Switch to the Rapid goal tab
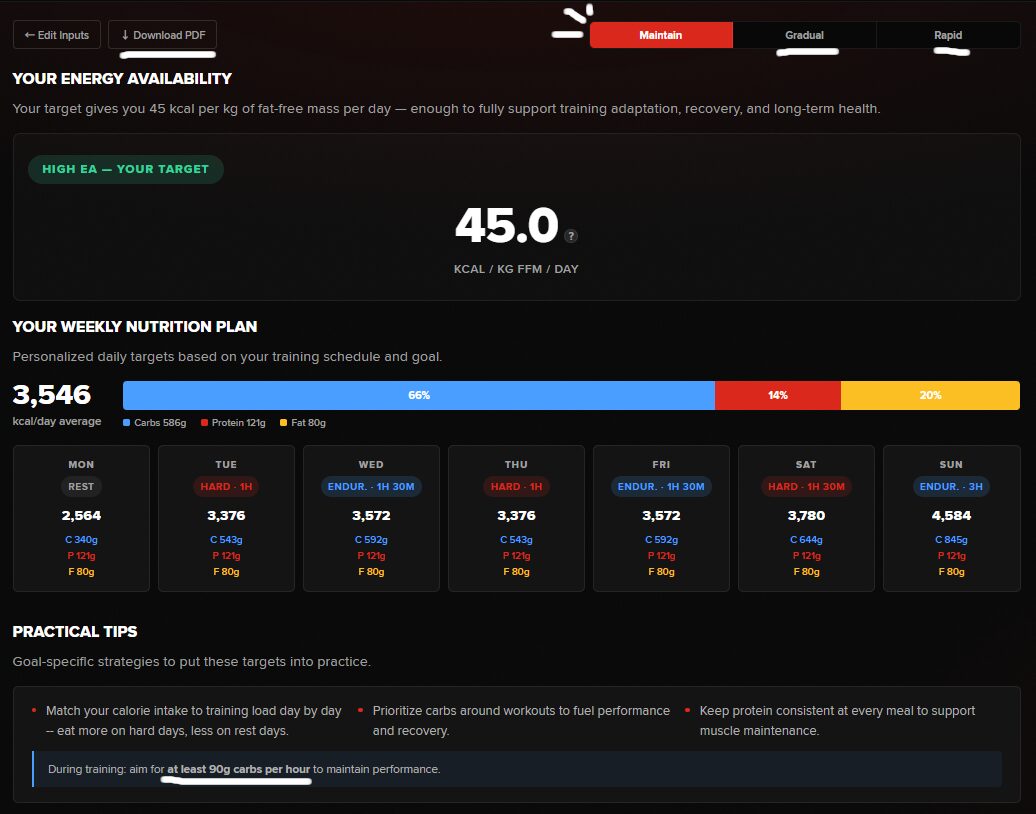Viewport: 1036px width, 814px height. pyautogui.click(x=948, y=35)
